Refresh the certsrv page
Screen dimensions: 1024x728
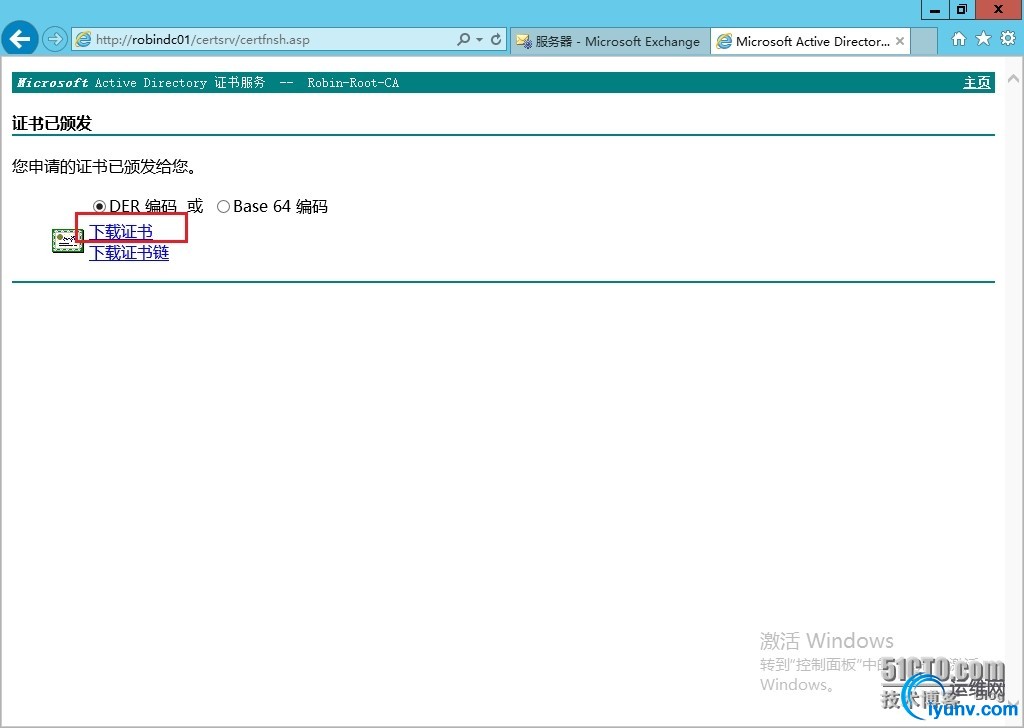(496, 39)
